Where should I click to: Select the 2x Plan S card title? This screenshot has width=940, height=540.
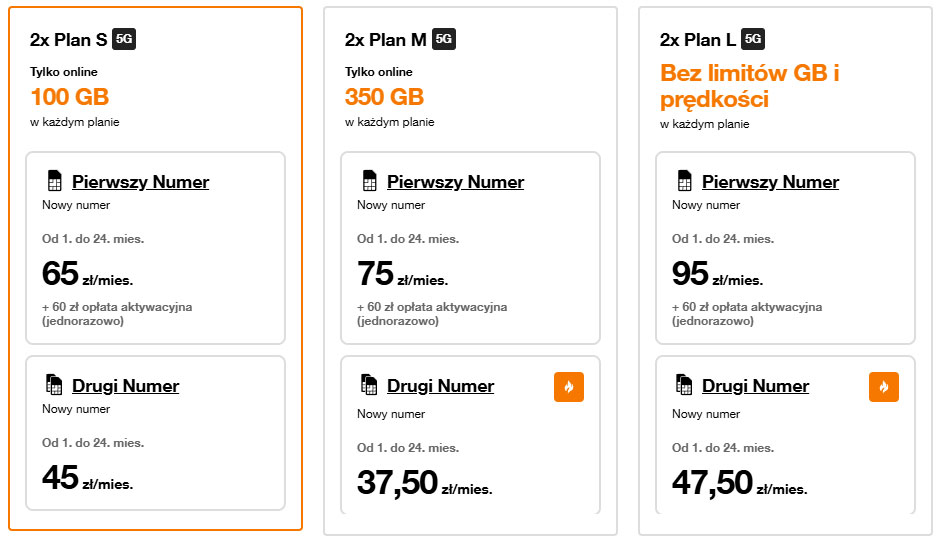(x=69, y=40)
